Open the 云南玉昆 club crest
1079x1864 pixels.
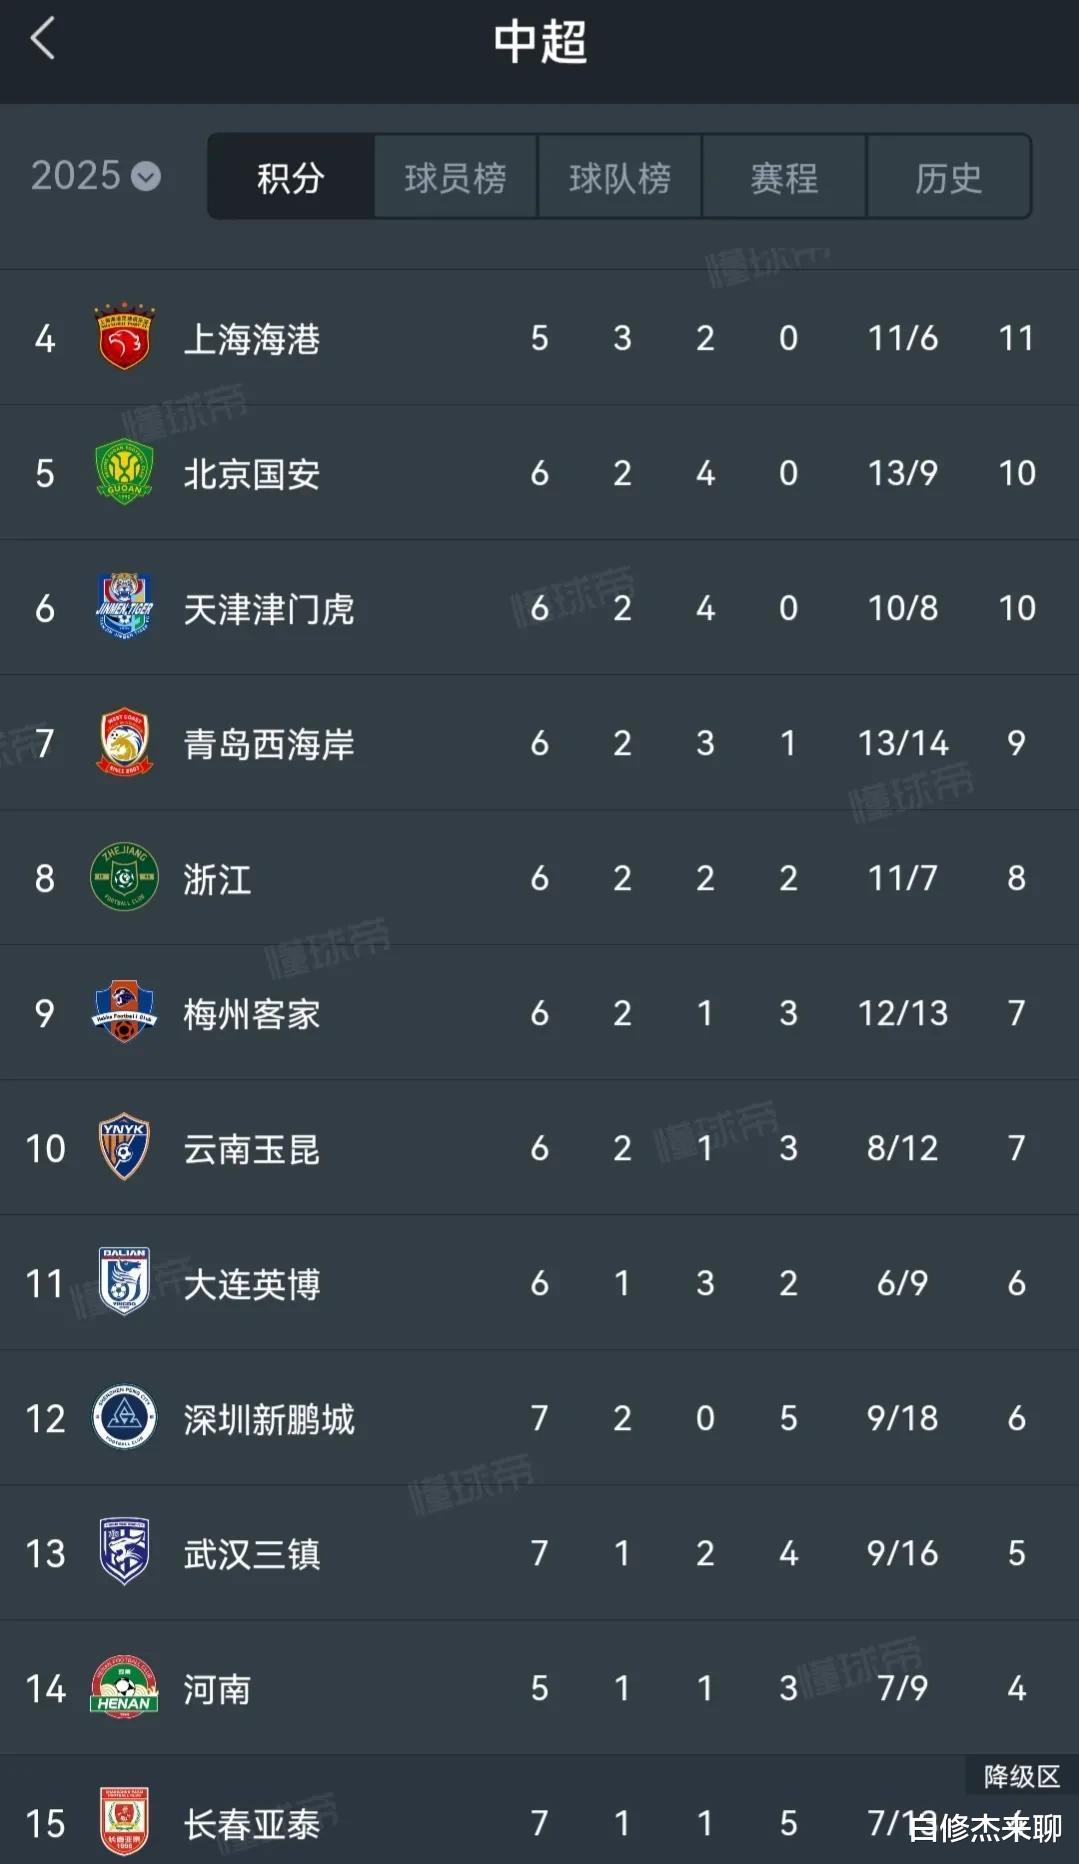coord(124,1147)
